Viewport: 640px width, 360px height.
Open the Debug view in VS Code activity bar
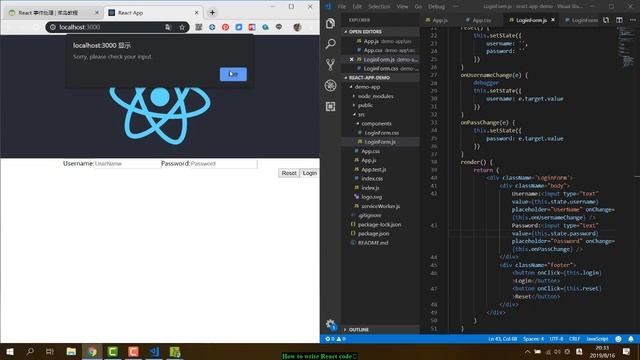tap(331, 85)
